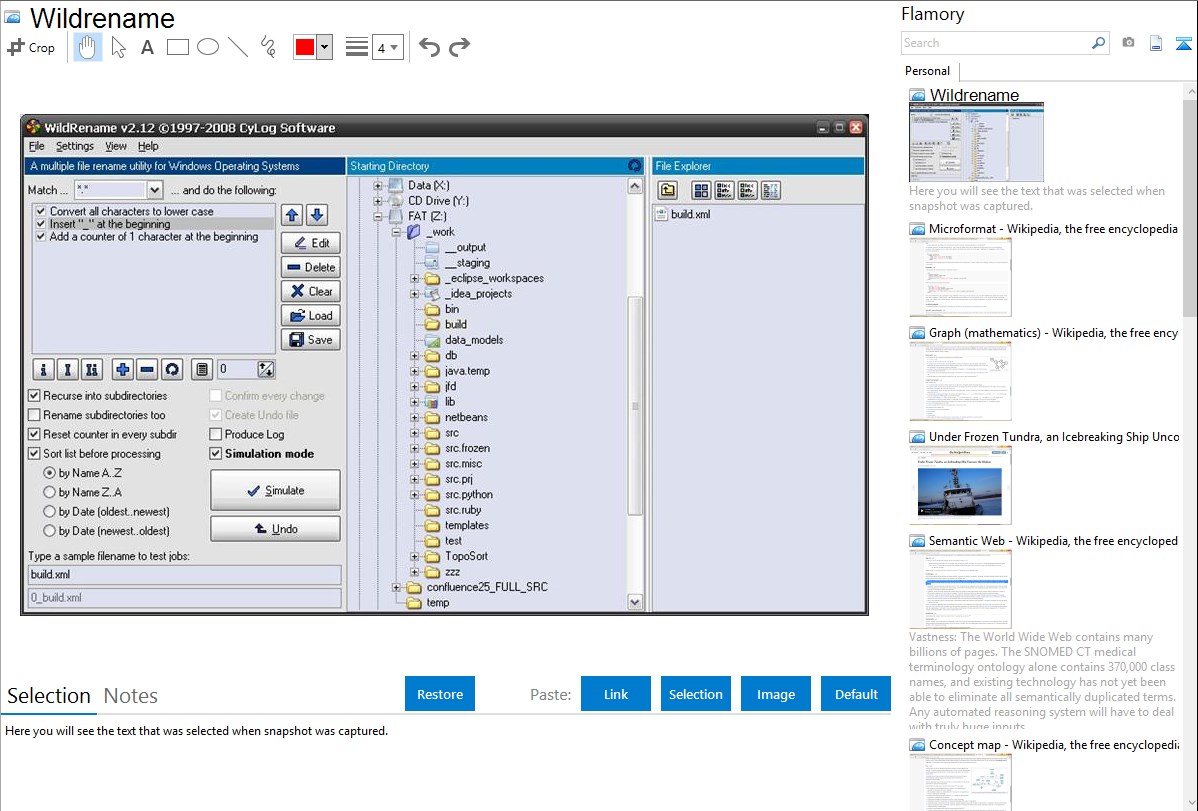Click the Default paste button
The height and width of the screenshot is (811, 1198).
tap(856, 694)
